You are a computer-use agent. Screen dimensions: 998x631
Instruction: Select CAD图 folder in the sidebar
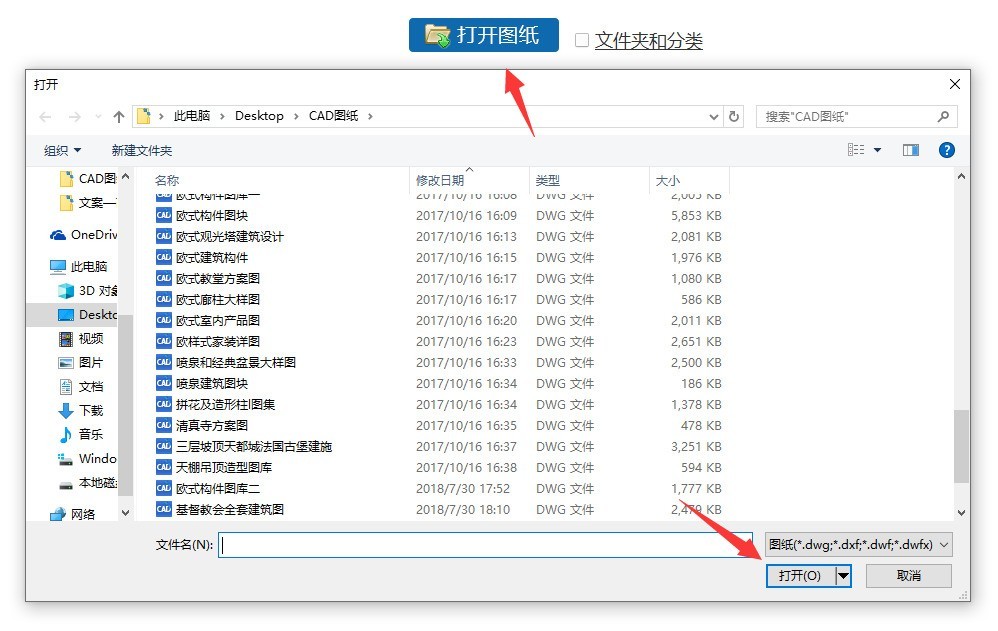[x=88, y=178]
